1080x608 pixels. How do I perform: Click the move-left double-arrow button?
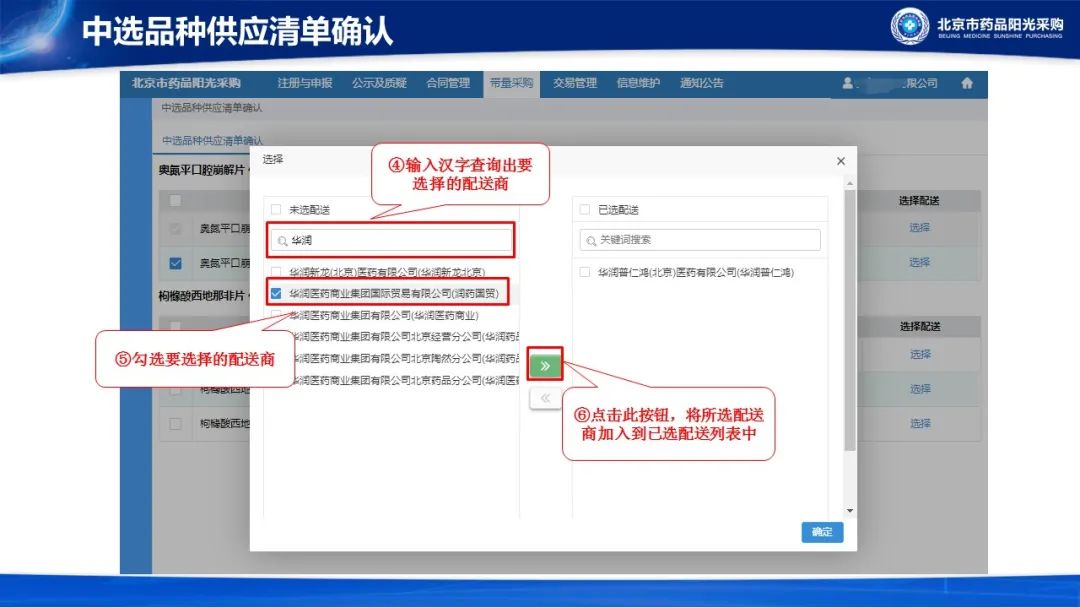(x=545, y=398)
